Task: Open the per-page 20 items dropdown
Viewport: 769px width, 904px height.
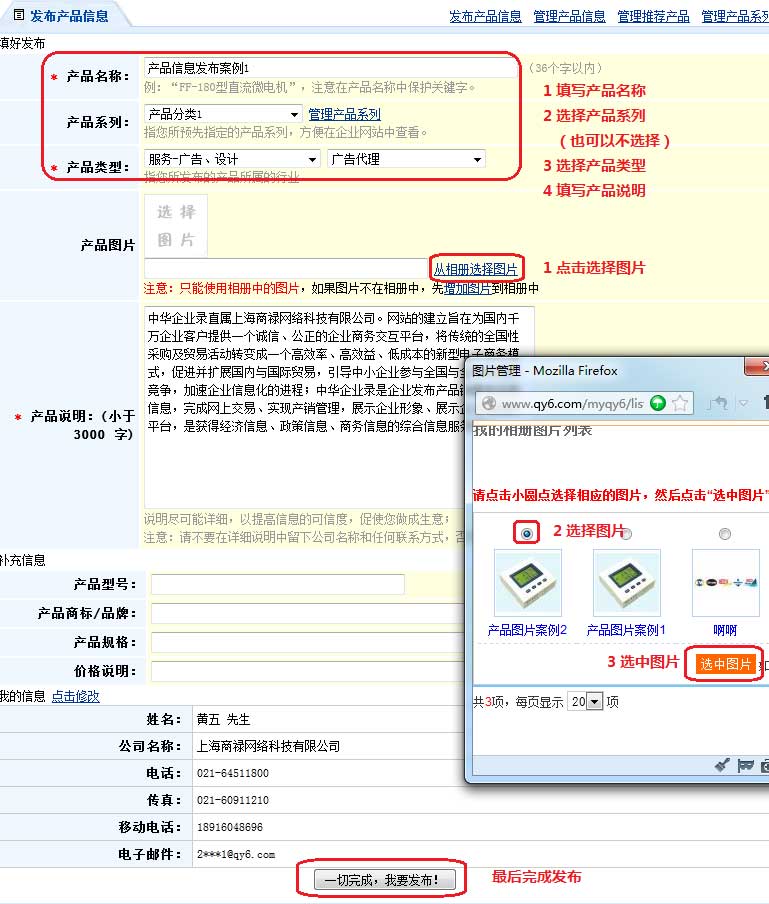Action: [585, 702]
